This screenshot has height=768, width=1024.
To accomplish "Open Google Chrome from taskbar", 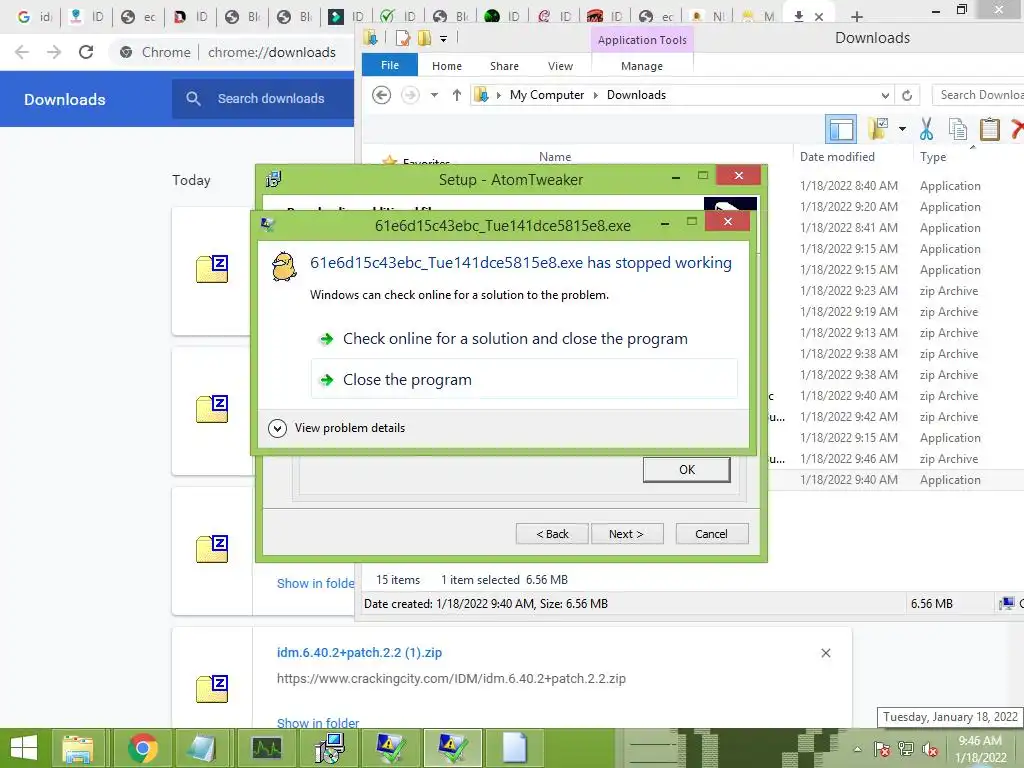I will pyautogui.click(x=142, y=748).
